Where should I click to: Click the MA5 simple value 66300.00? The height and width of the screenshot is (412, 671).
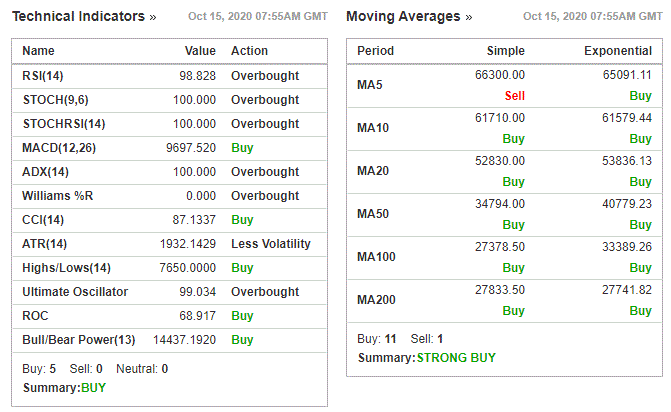click(500, 75)
